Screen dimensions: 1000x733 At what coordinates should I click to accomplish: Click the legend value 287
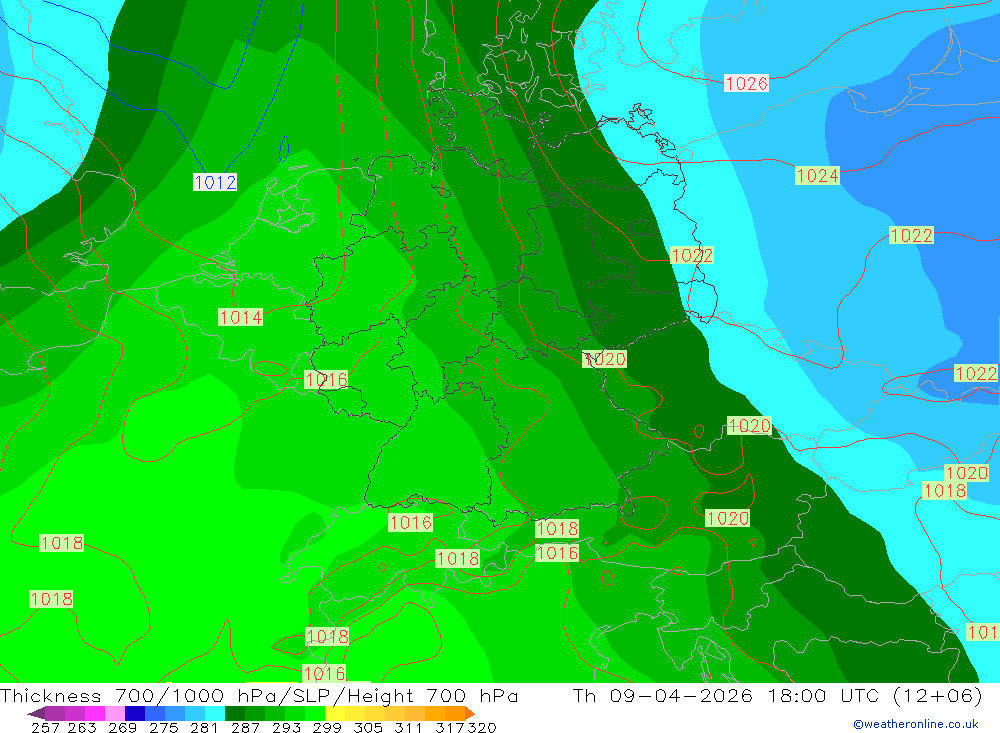tap(244, 727)
